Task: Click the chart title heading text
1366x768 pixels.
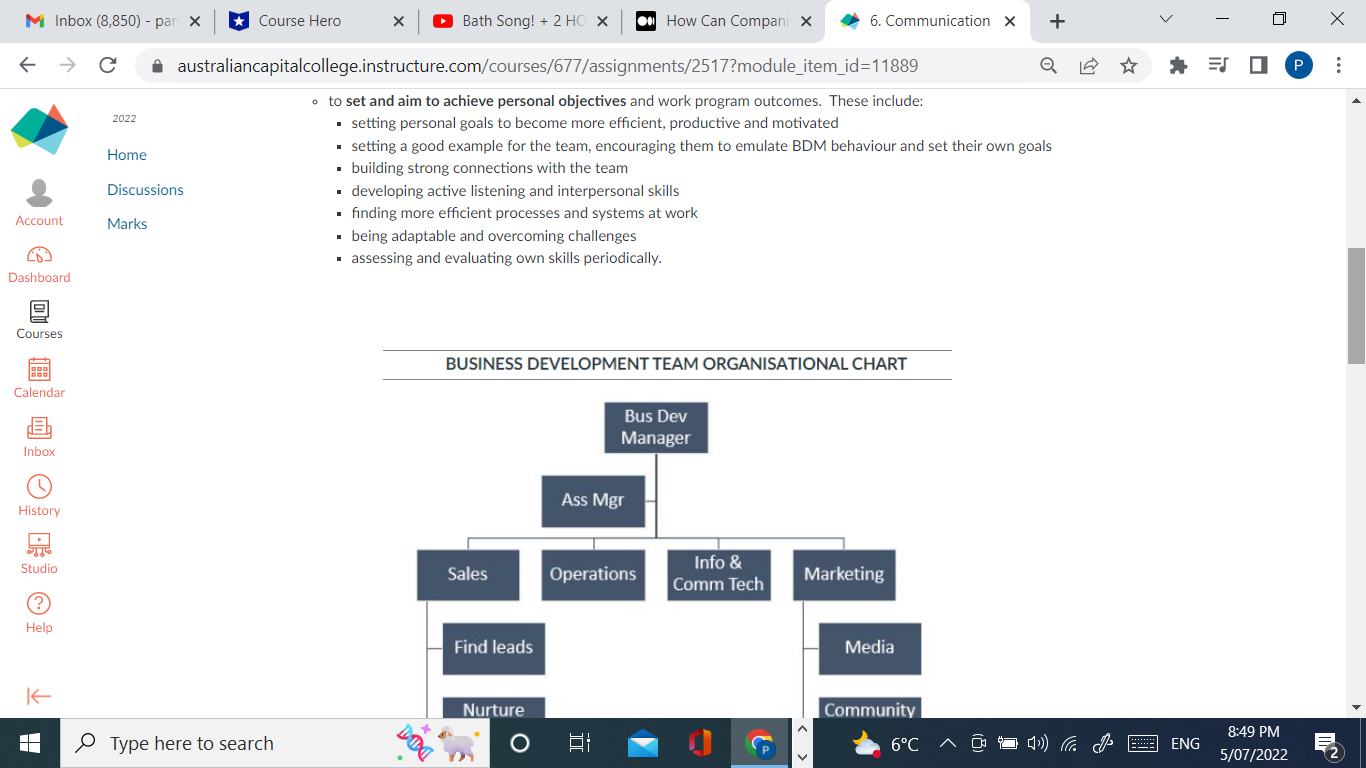Action: click(x=676, y=364)
